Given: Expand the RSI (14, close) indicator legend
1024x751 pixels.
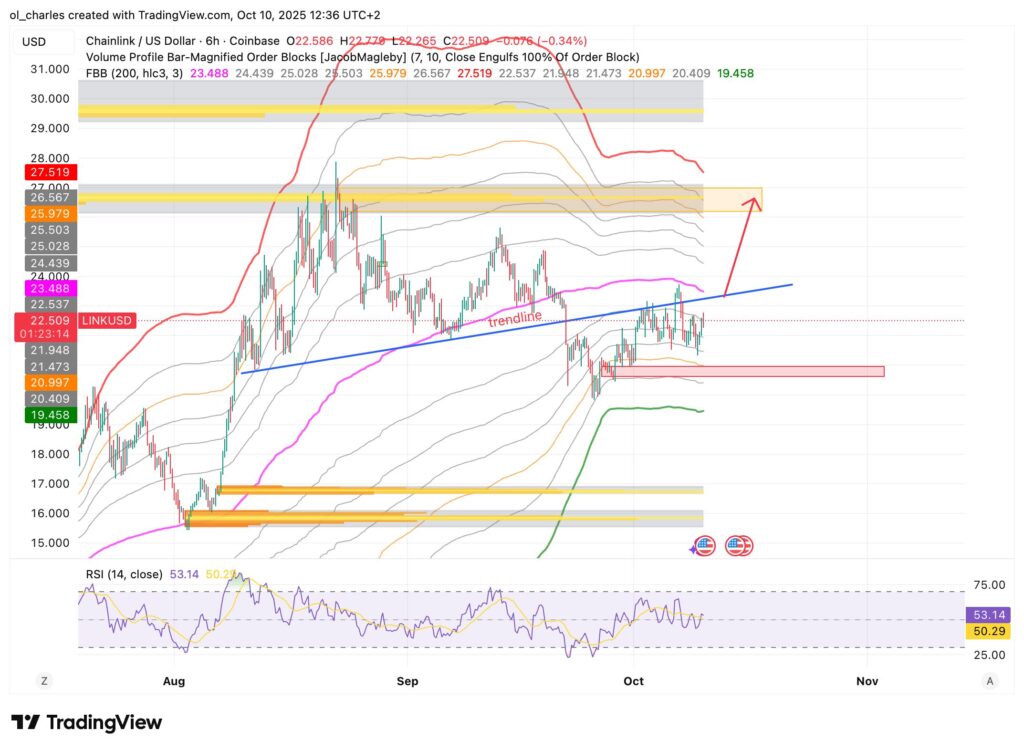Looking at the screenshot, I should pos(125,573).
